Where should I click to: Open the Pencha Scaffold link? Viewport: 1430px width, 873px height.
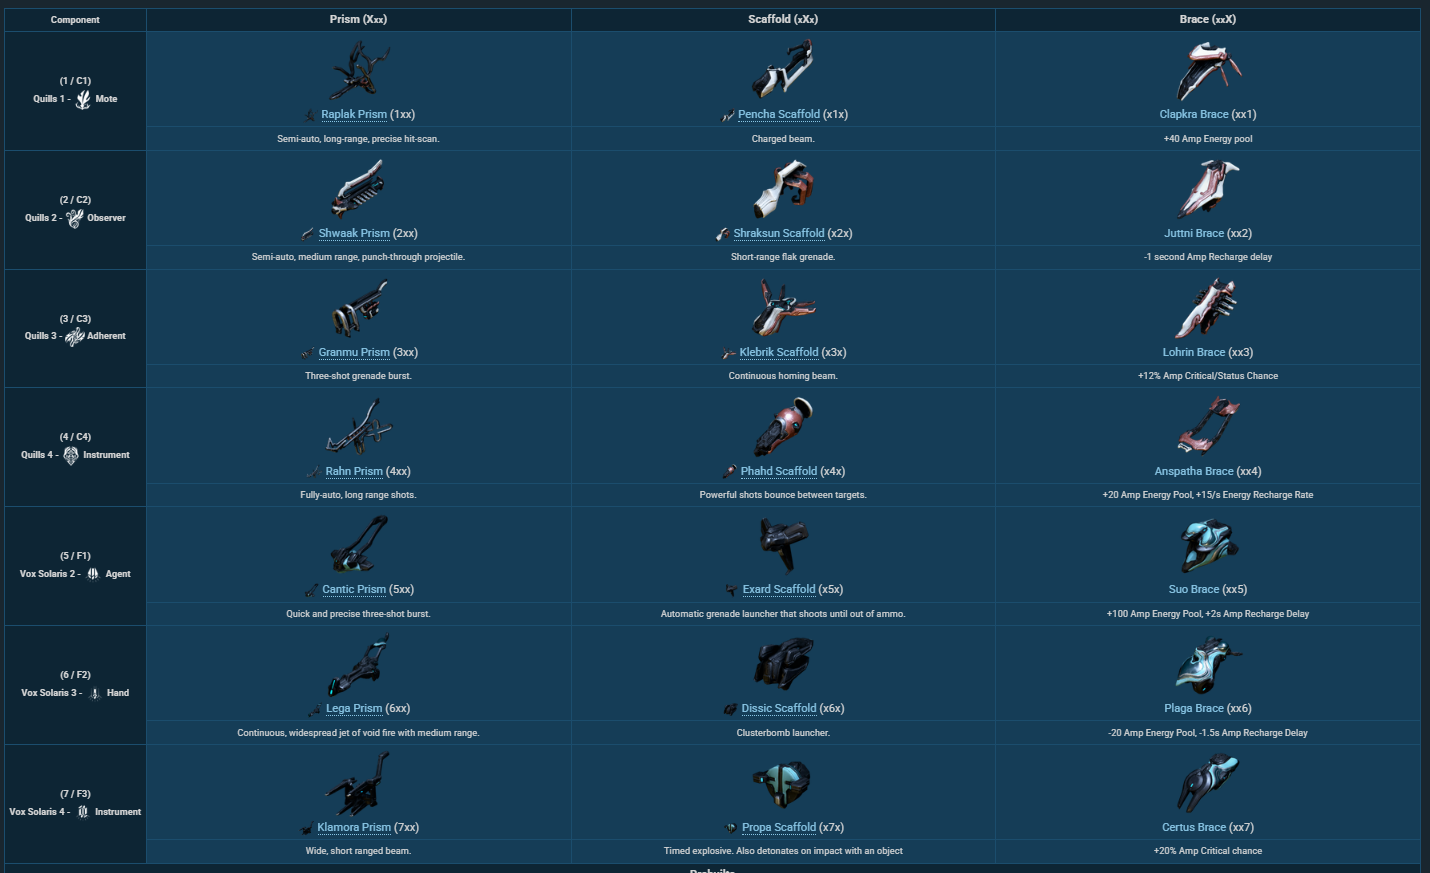point(779,114)
